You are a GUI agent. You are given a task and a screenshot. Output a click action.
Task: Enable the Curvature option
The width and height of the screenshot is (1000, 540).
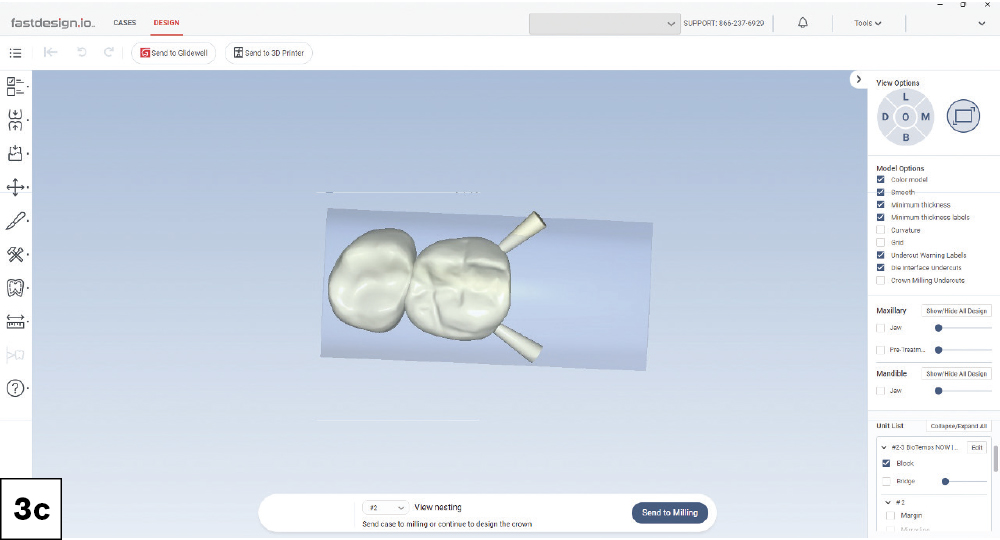click(x=881, y=230)
